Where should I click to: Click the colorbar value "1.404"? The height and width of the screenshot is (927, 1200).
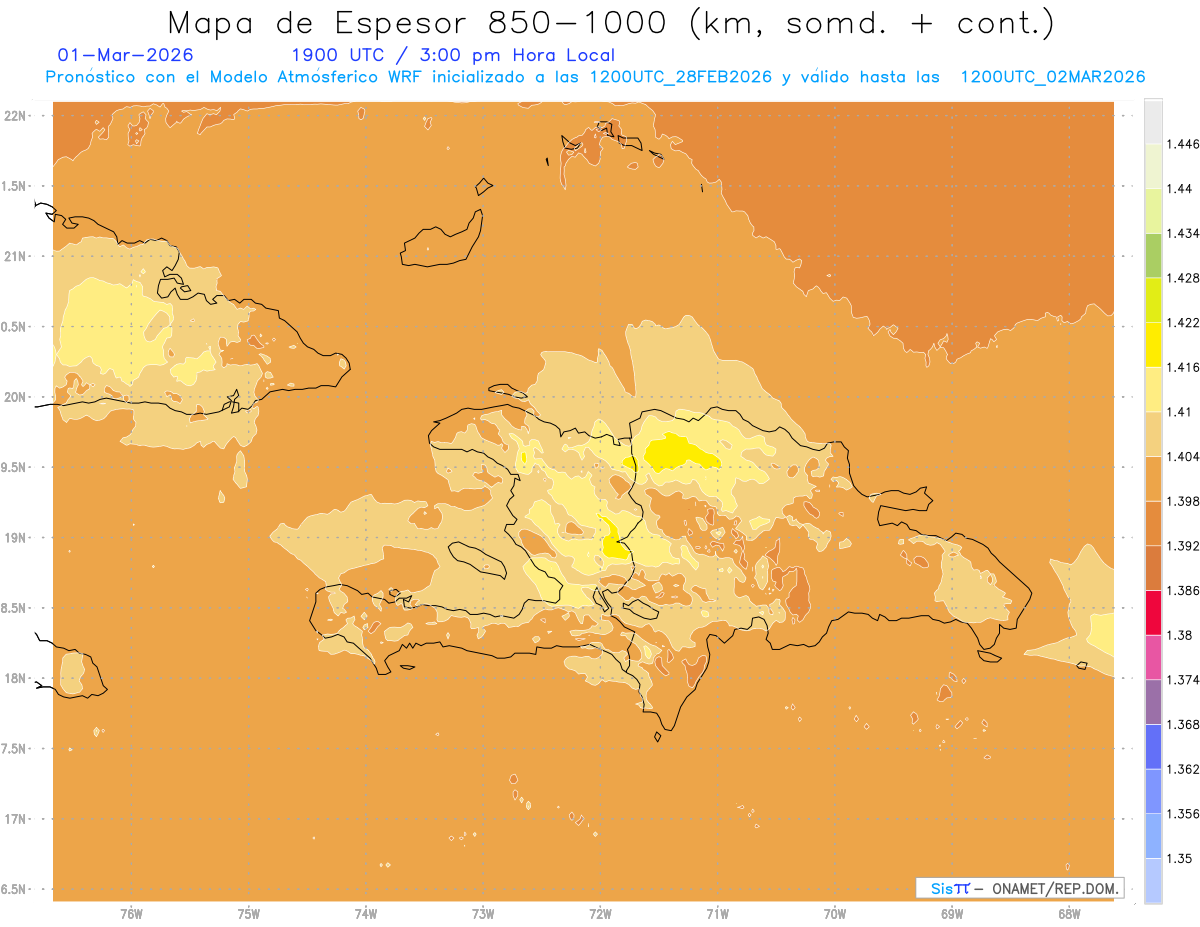(x=1183, y=456)
